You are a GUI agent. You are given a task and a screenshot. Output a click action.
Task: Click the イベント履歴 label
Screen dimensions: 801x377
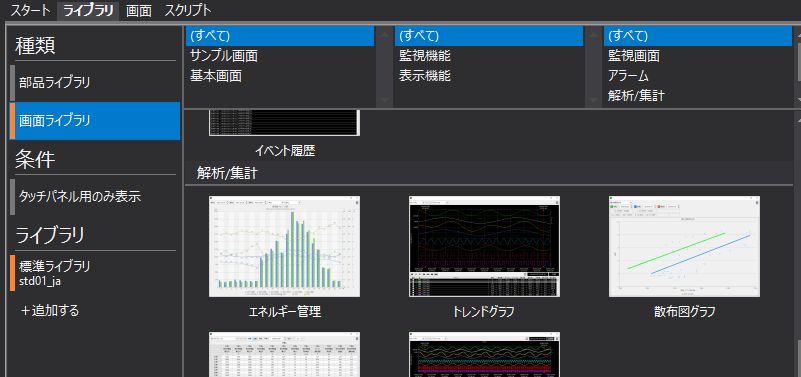click(x=285, y=151)
